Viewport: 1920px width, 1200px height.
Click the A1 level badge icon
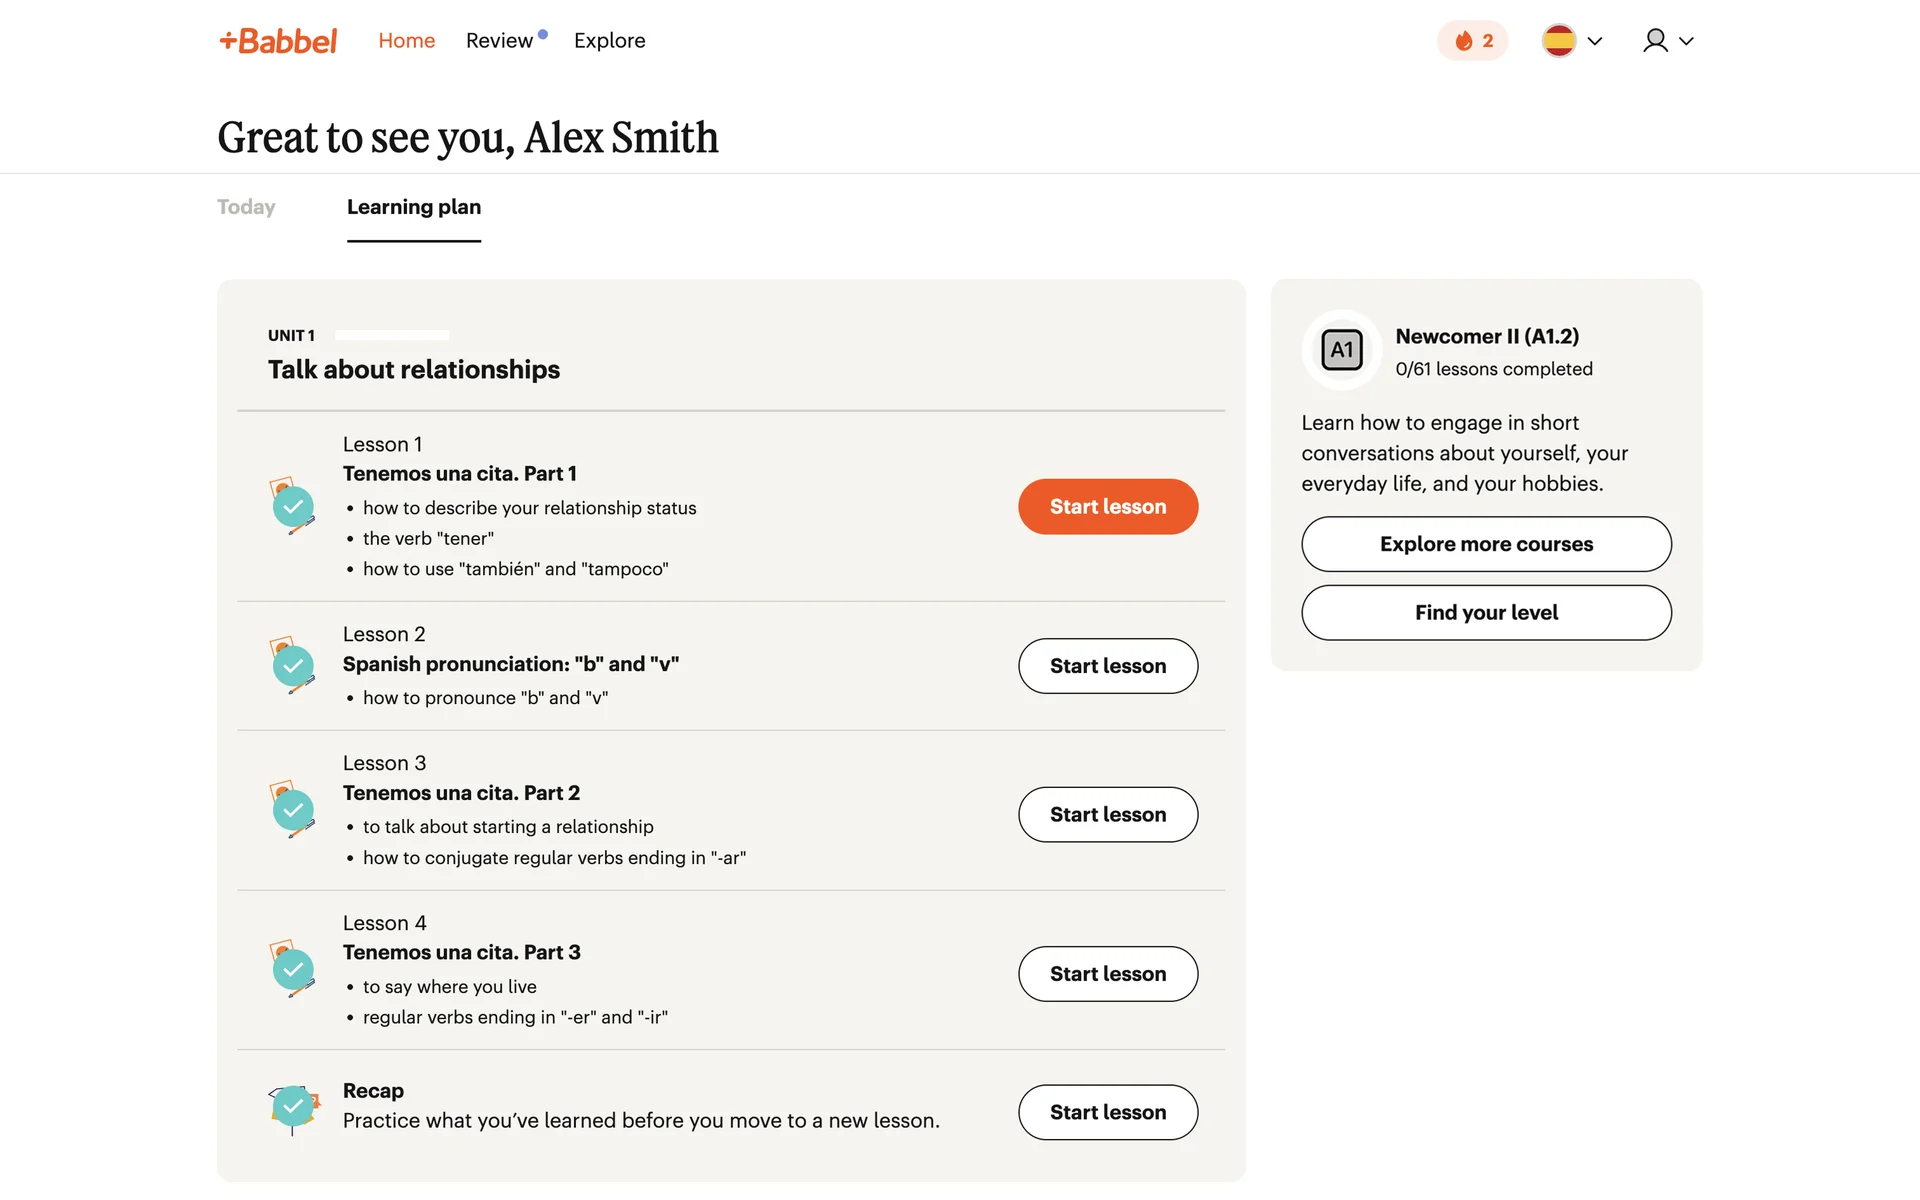(x=1341, y=350)
